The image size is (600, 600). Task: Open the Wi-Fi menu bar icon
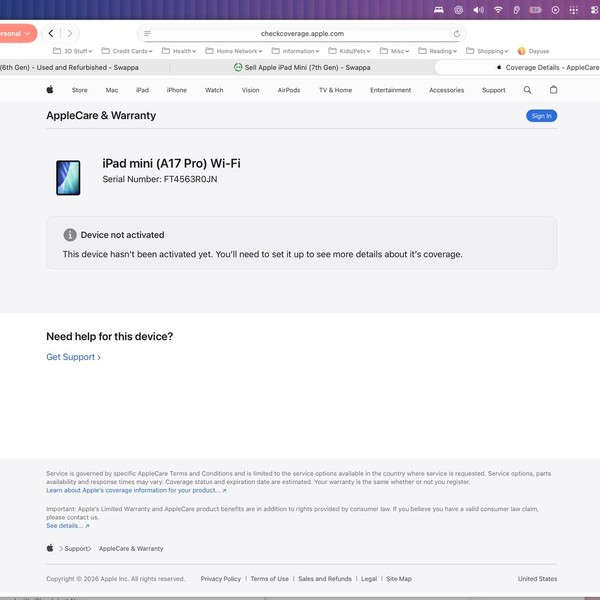tap(498, 10)
